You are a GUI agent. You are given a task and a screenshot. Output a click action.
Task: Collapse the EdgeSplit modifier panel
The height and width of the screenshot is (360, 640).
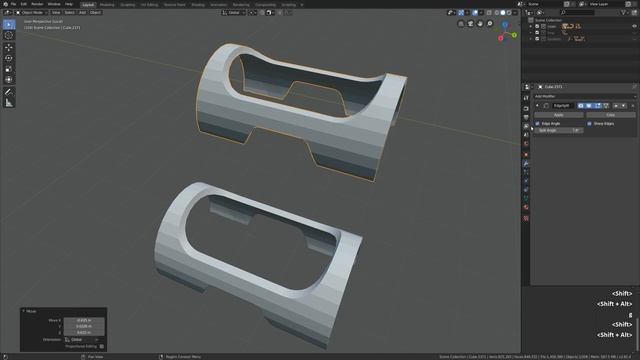(537, 106)
